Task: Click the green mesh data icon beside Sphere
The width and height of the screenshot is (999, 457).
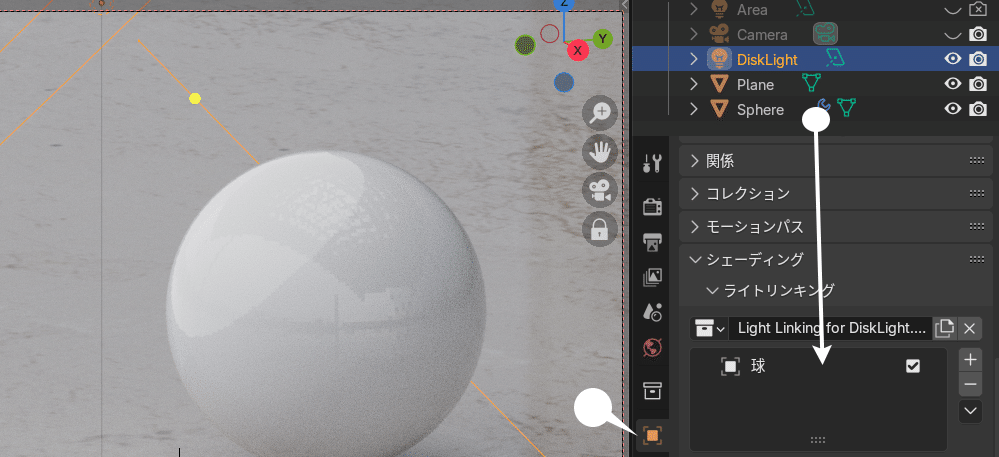Action: [x=846, y=108]
